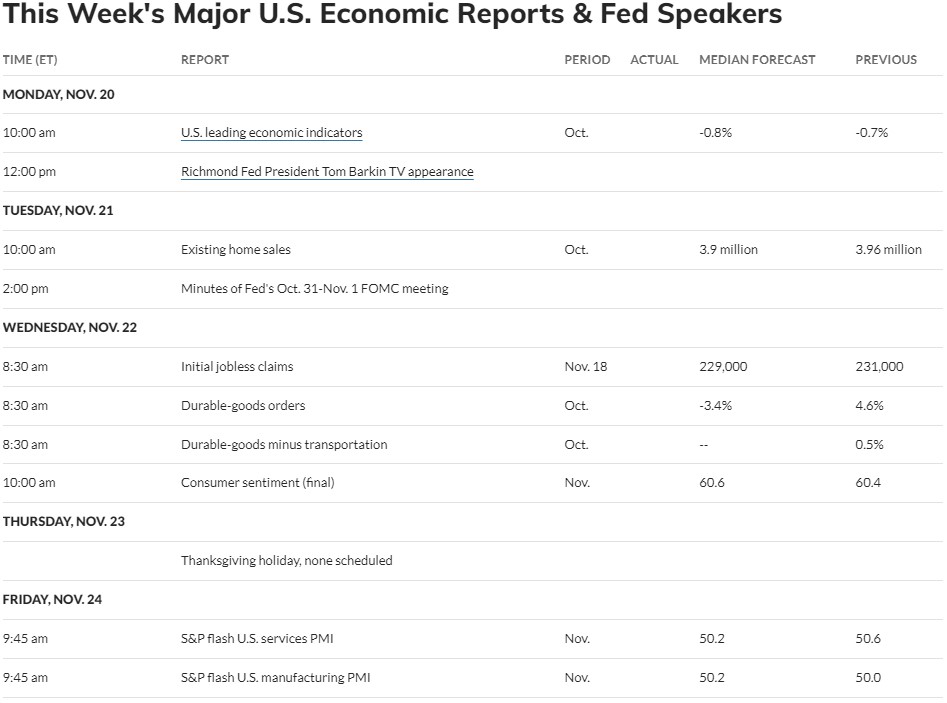Click the PREVIOUS column header
This screenshot has height=703, width=947.
885,59
